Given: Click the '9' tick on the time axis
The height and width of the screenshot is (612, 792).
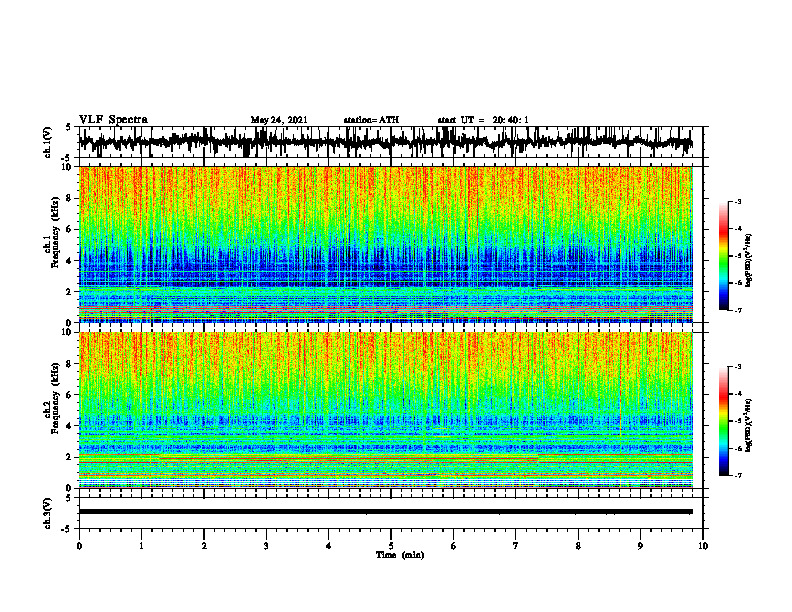Looking at the screenshot, I should click(640, 546).
